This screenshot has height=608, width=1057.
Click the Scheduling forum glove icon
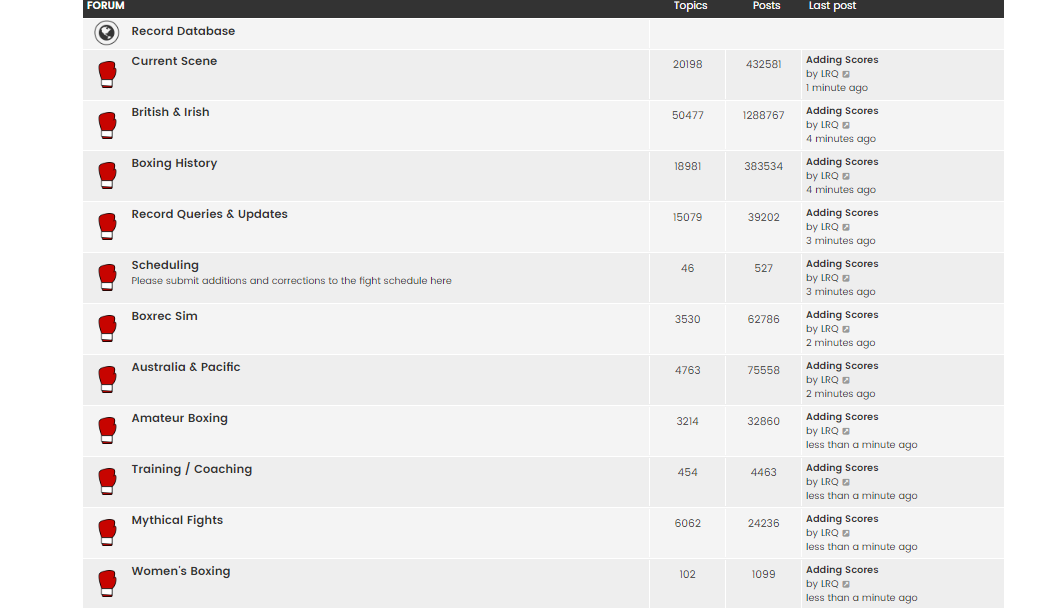[107, 278]
